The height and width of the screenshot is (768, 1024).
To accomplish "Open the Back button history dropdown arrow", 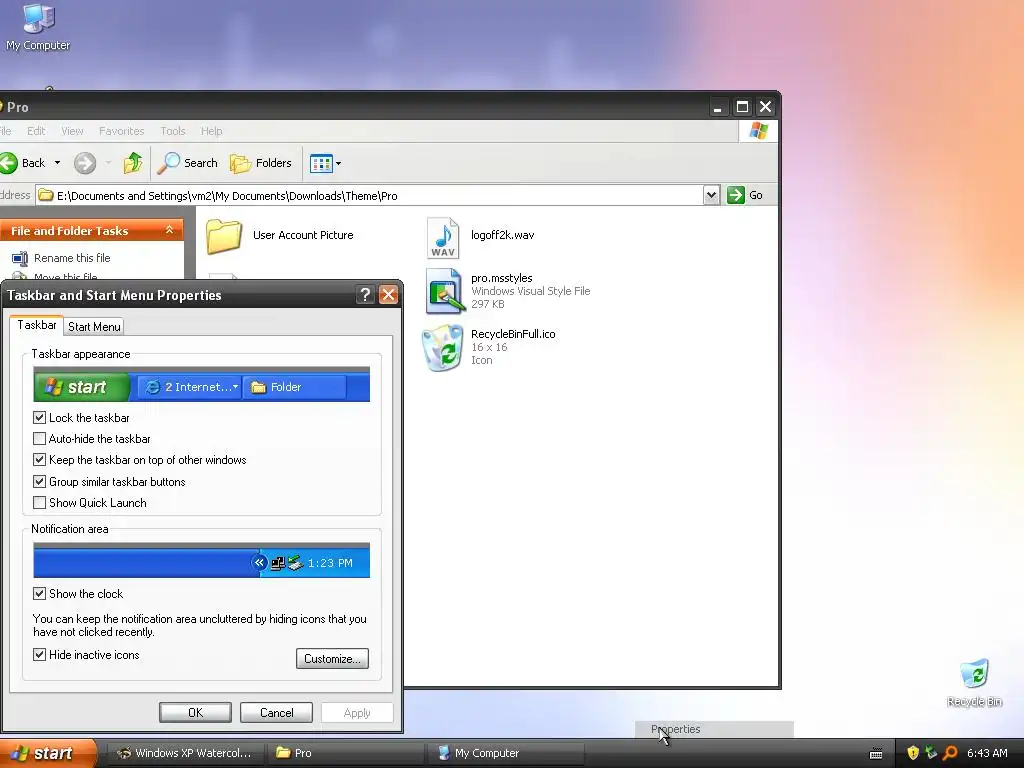I will (x=57, y=163).
